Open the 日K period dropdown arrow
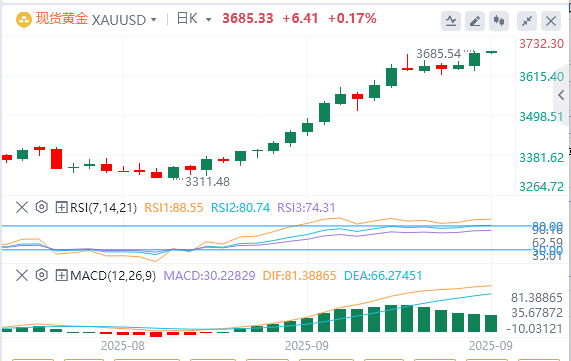571x361 pixels. 209,20
